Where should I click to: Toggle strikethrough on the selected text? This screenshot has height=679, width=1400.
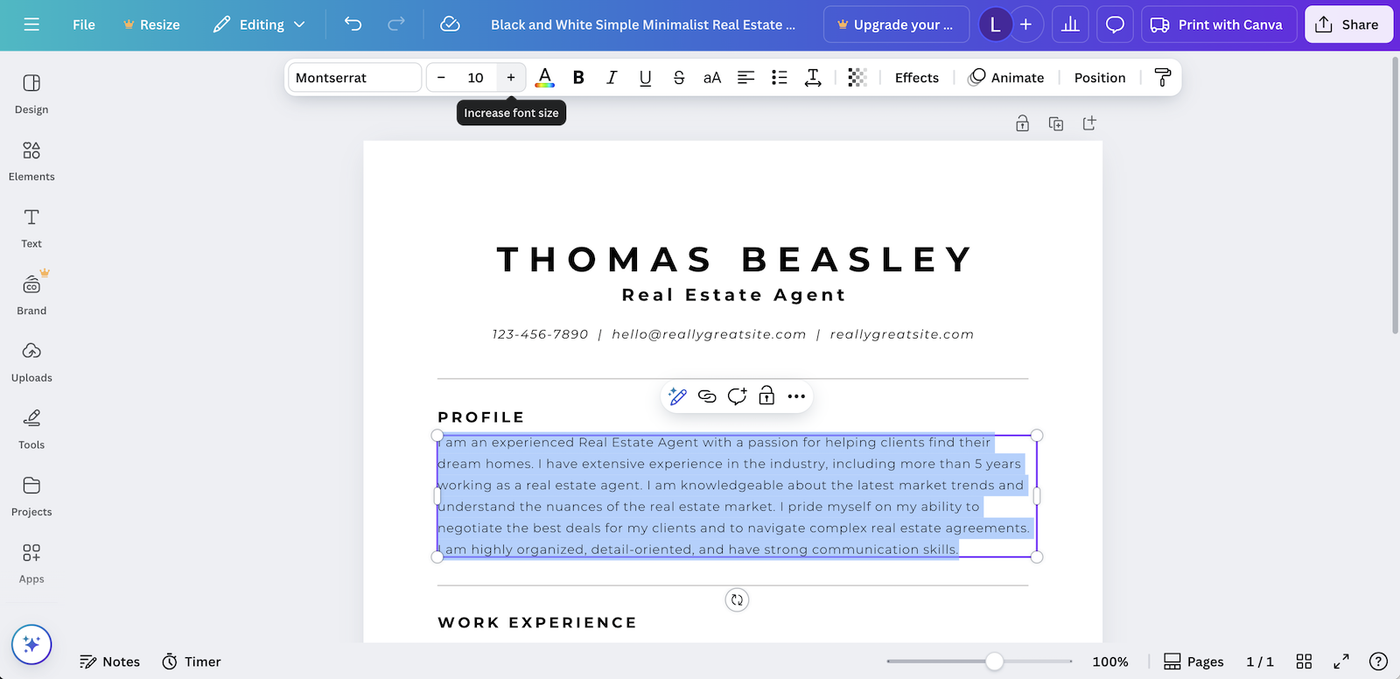(x=677, y=77)
